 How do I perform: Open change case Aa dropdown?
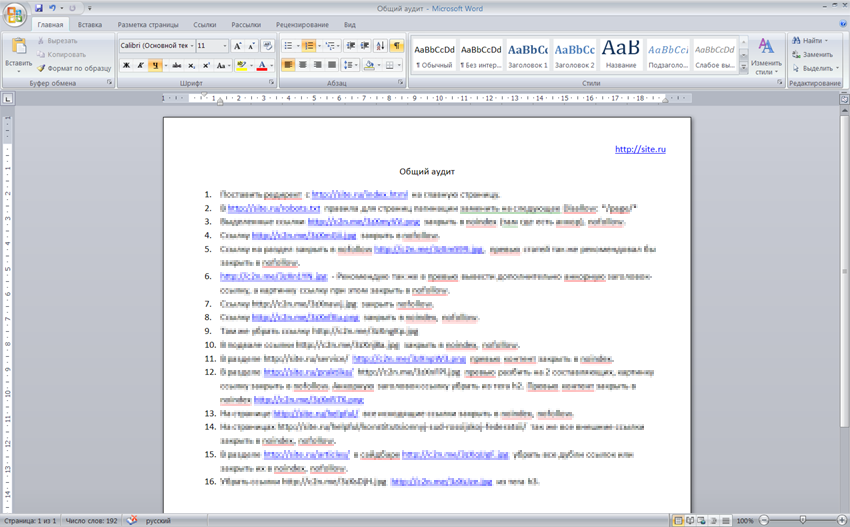click(222, 65)
